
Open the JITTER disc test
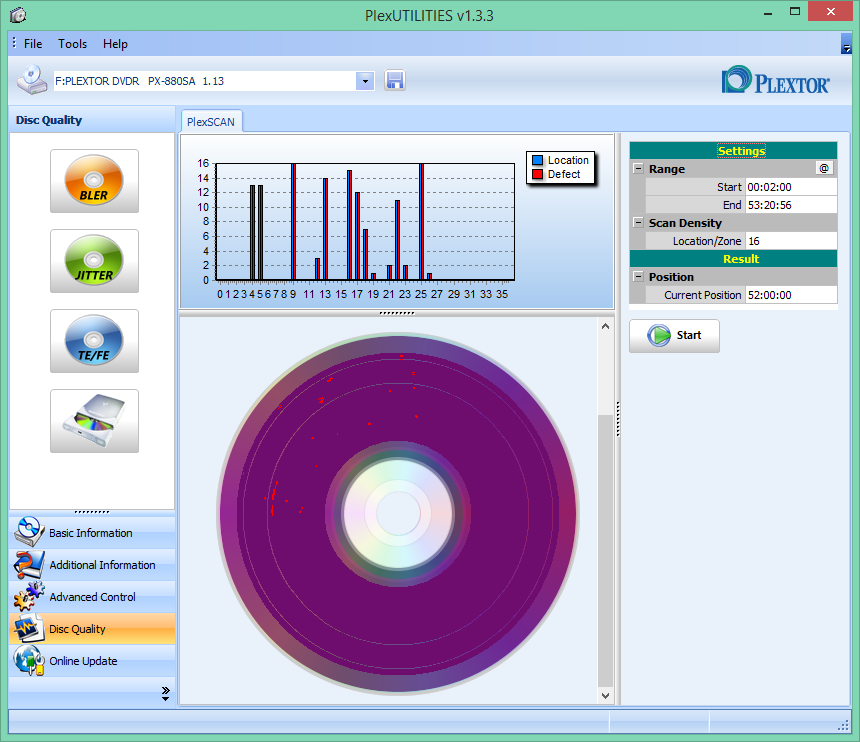pos(94,261)
